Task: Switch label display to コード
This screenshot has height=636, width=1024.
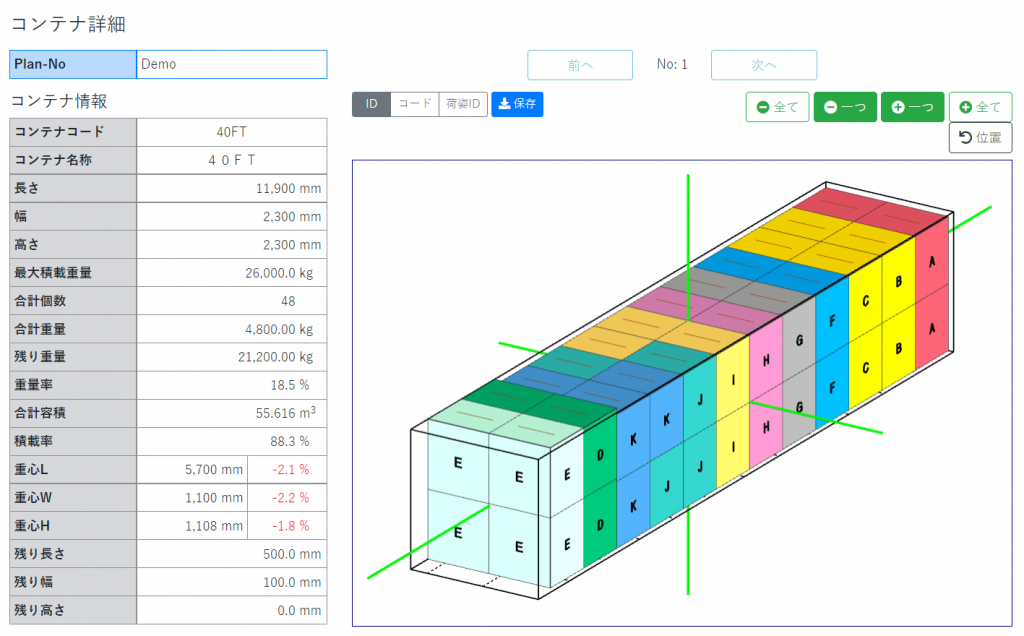Action: 414,104
